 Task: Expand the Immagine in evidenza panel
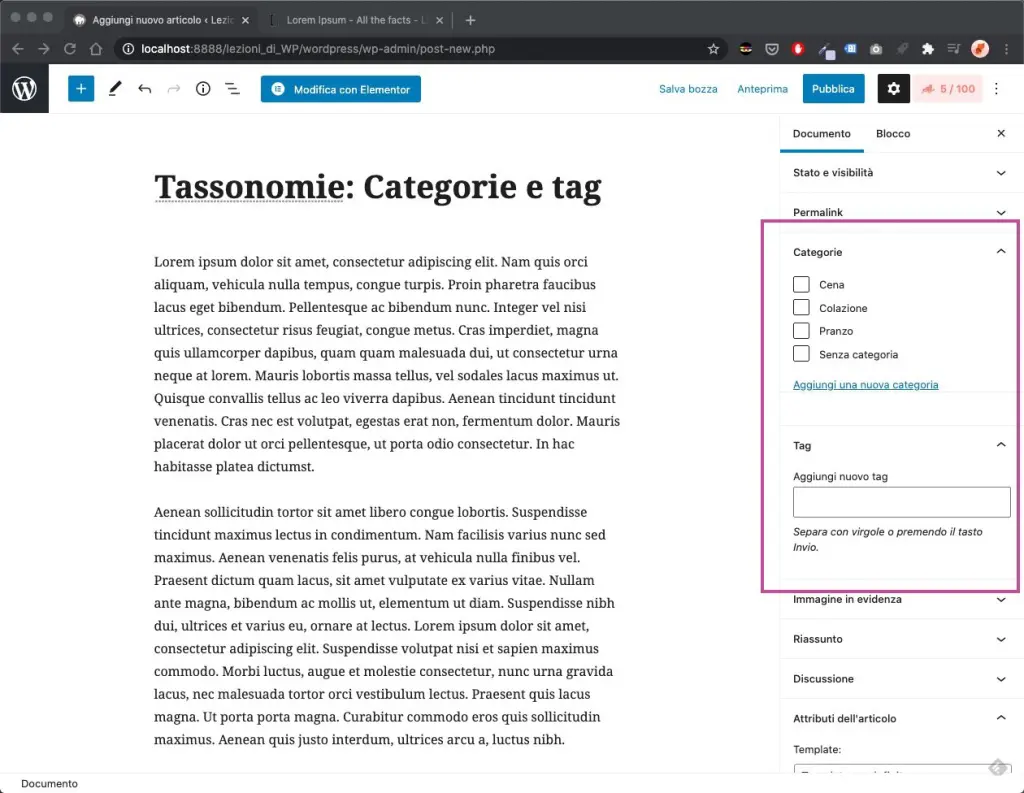[900, 600]
